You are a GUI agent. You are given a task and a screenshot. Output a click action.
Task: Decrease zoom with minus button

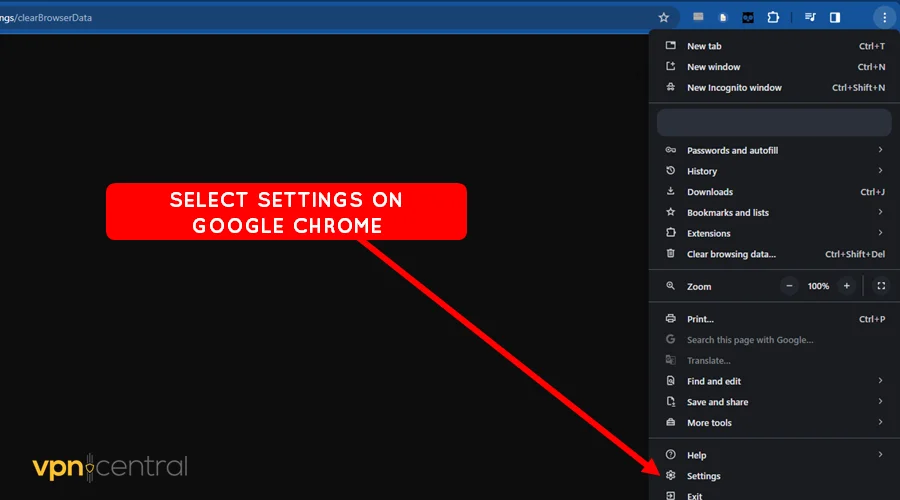pos(789,286)
